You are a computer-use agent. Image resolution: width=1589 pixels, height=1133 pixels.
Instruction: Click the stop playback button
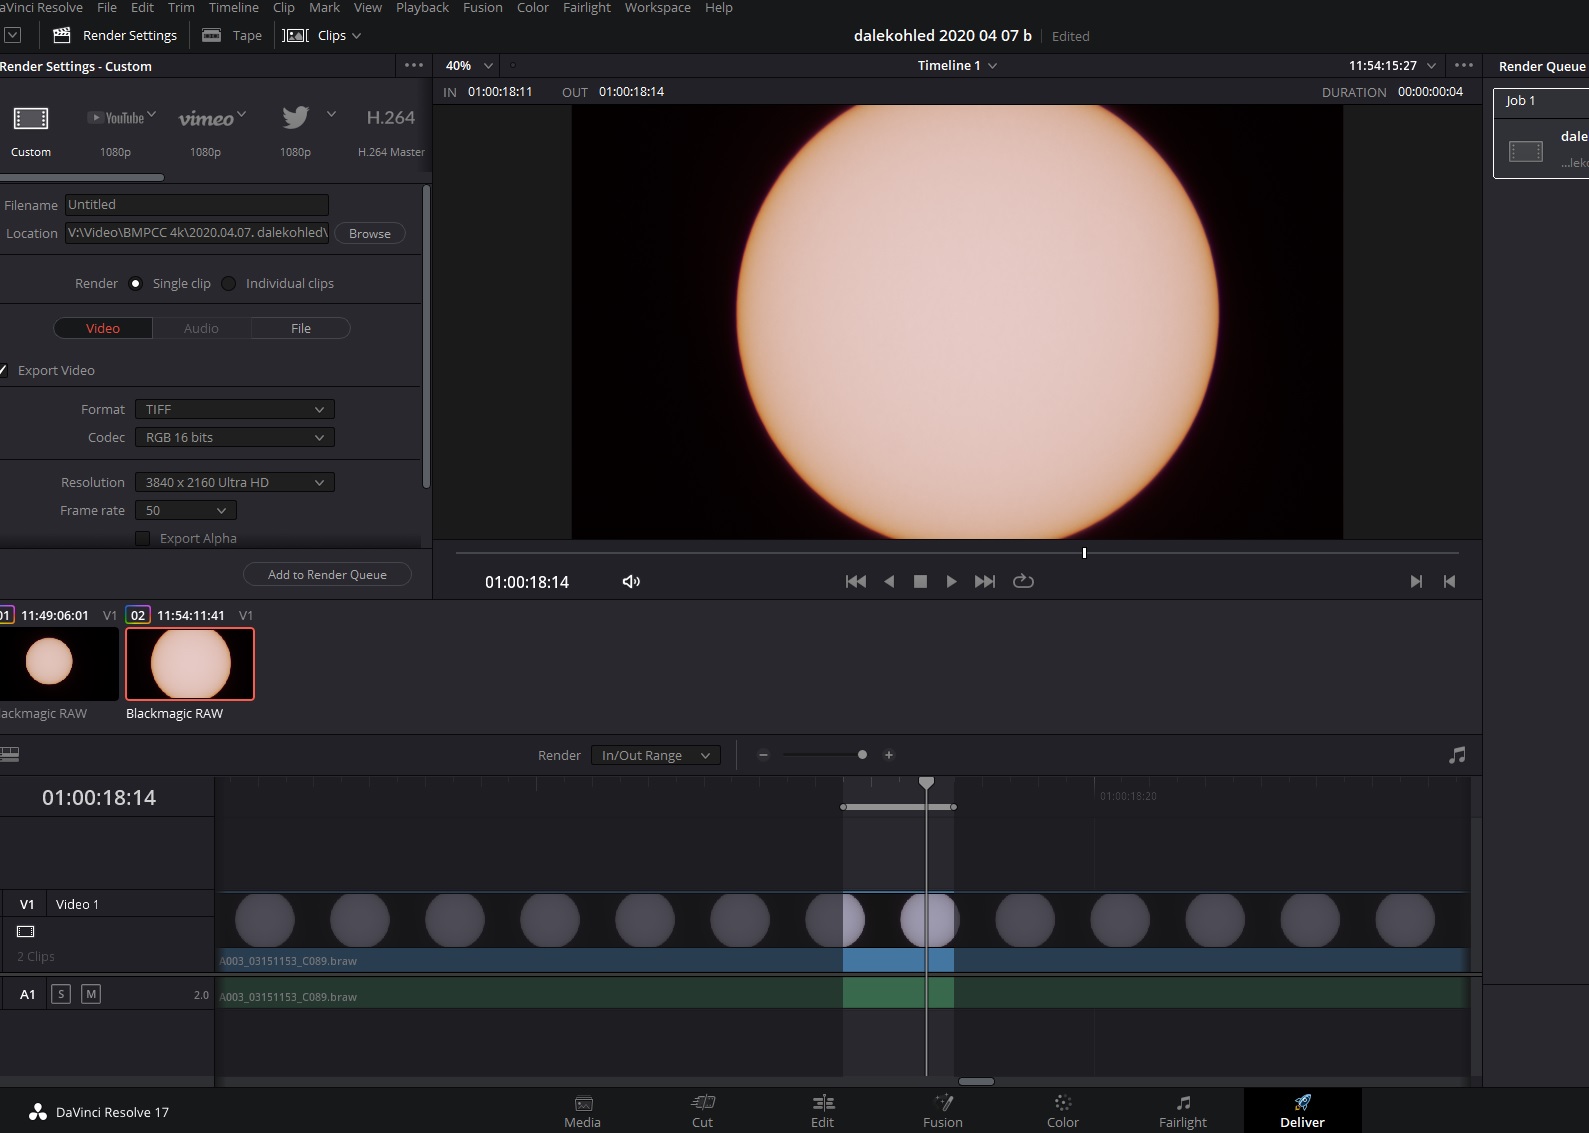(920, 581)
